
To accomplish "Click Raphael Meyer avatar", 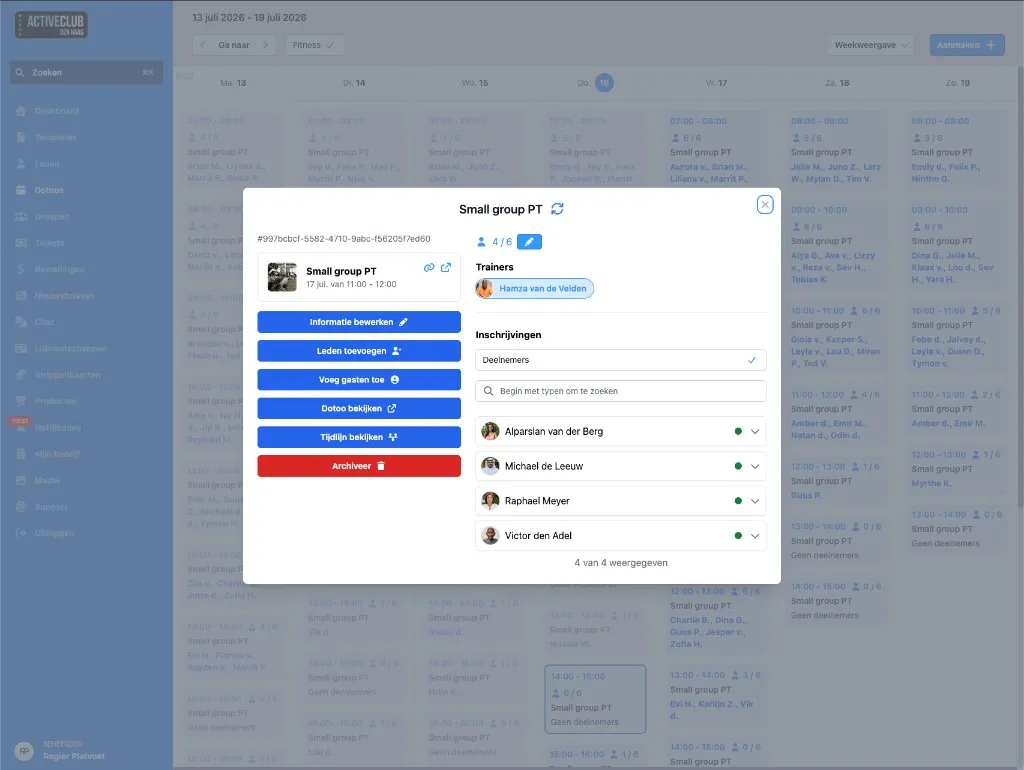I will [490, 501].
